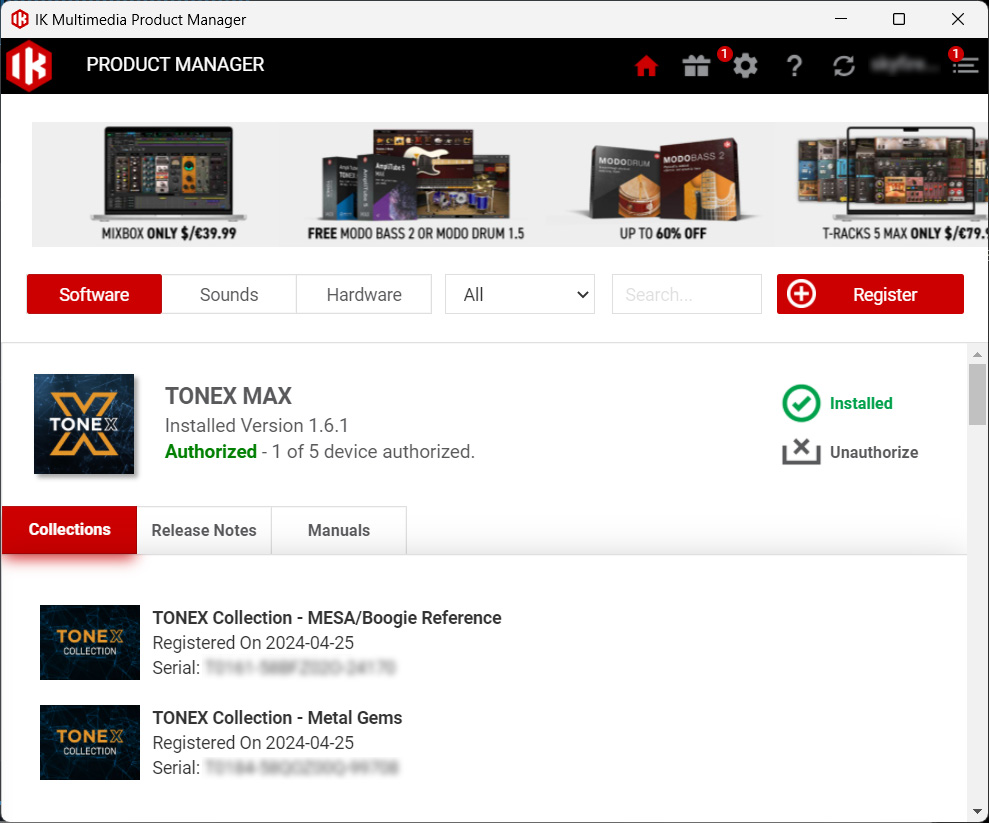Open the Release Notes tab

(x=204, y=530)
